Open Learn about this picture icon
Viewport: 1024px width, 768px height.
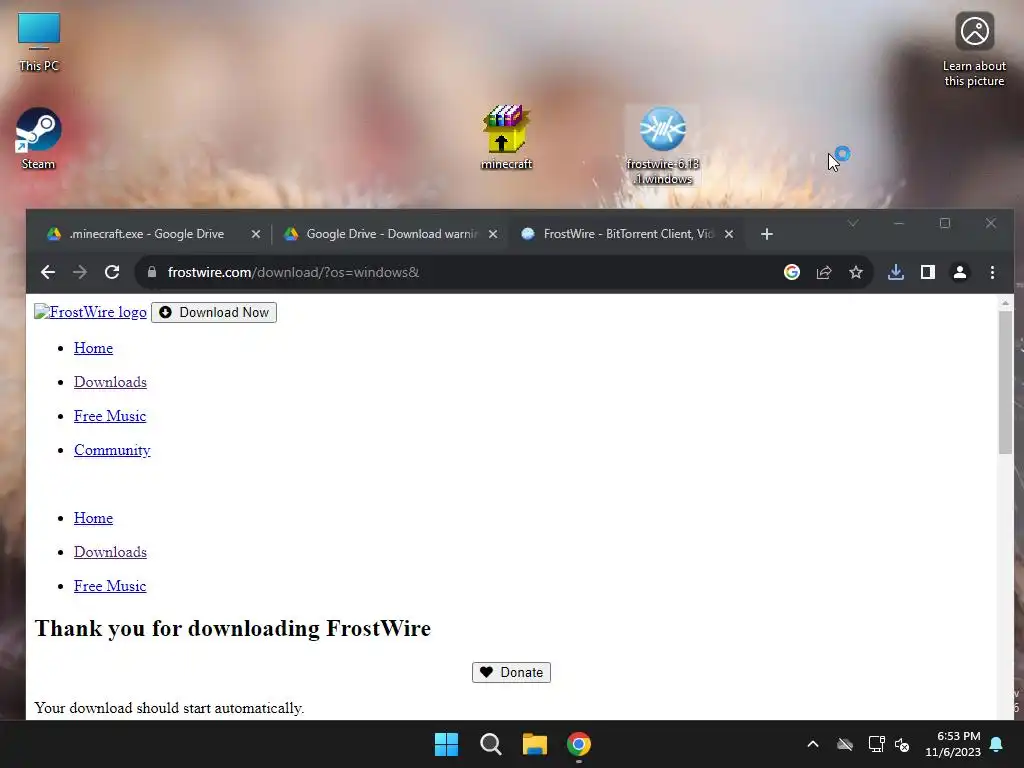(x=974, y=50)
